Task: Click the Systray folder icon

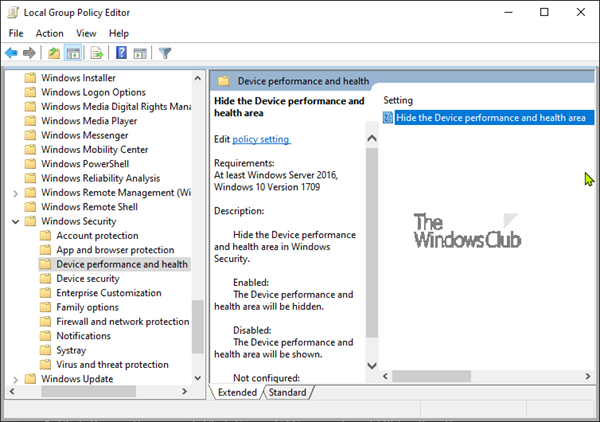Action: (x=46, y=350)
